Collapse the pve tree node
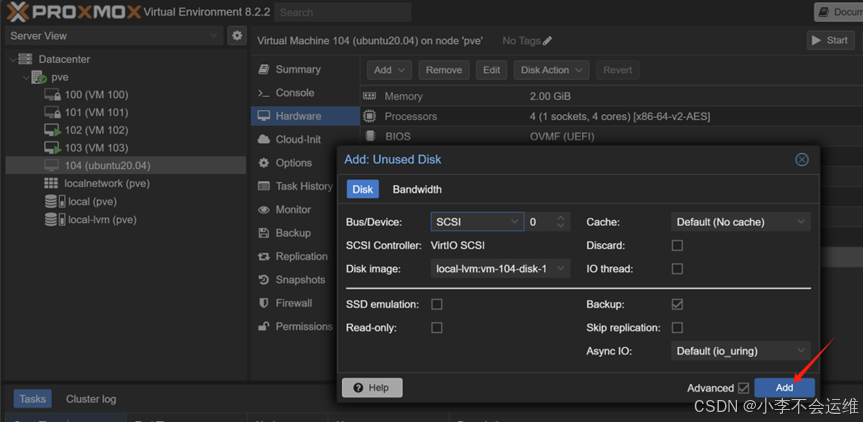863x422 pixels. [25, 77]
